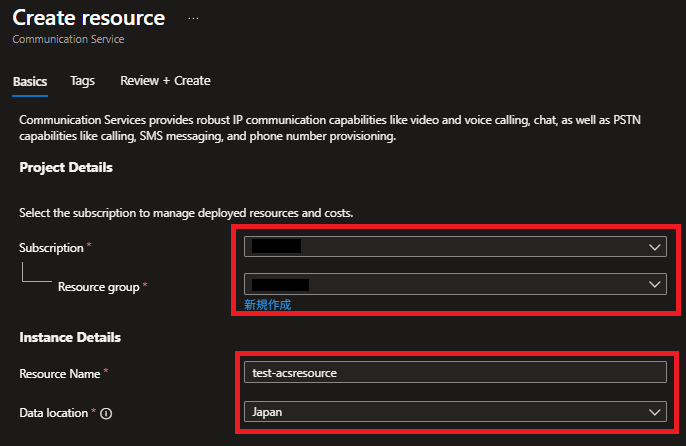Image resolution: width=686 pixels, height=446 pixels.
Task: Click the Project Details section heading
Action: coord(66,167)
